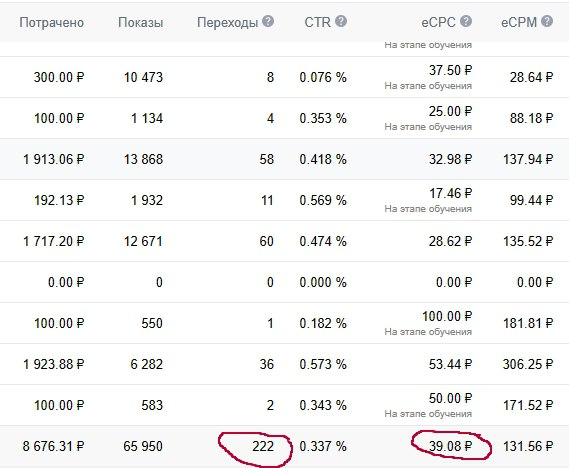Click the help icon next to Переходы

pos(268,21)
